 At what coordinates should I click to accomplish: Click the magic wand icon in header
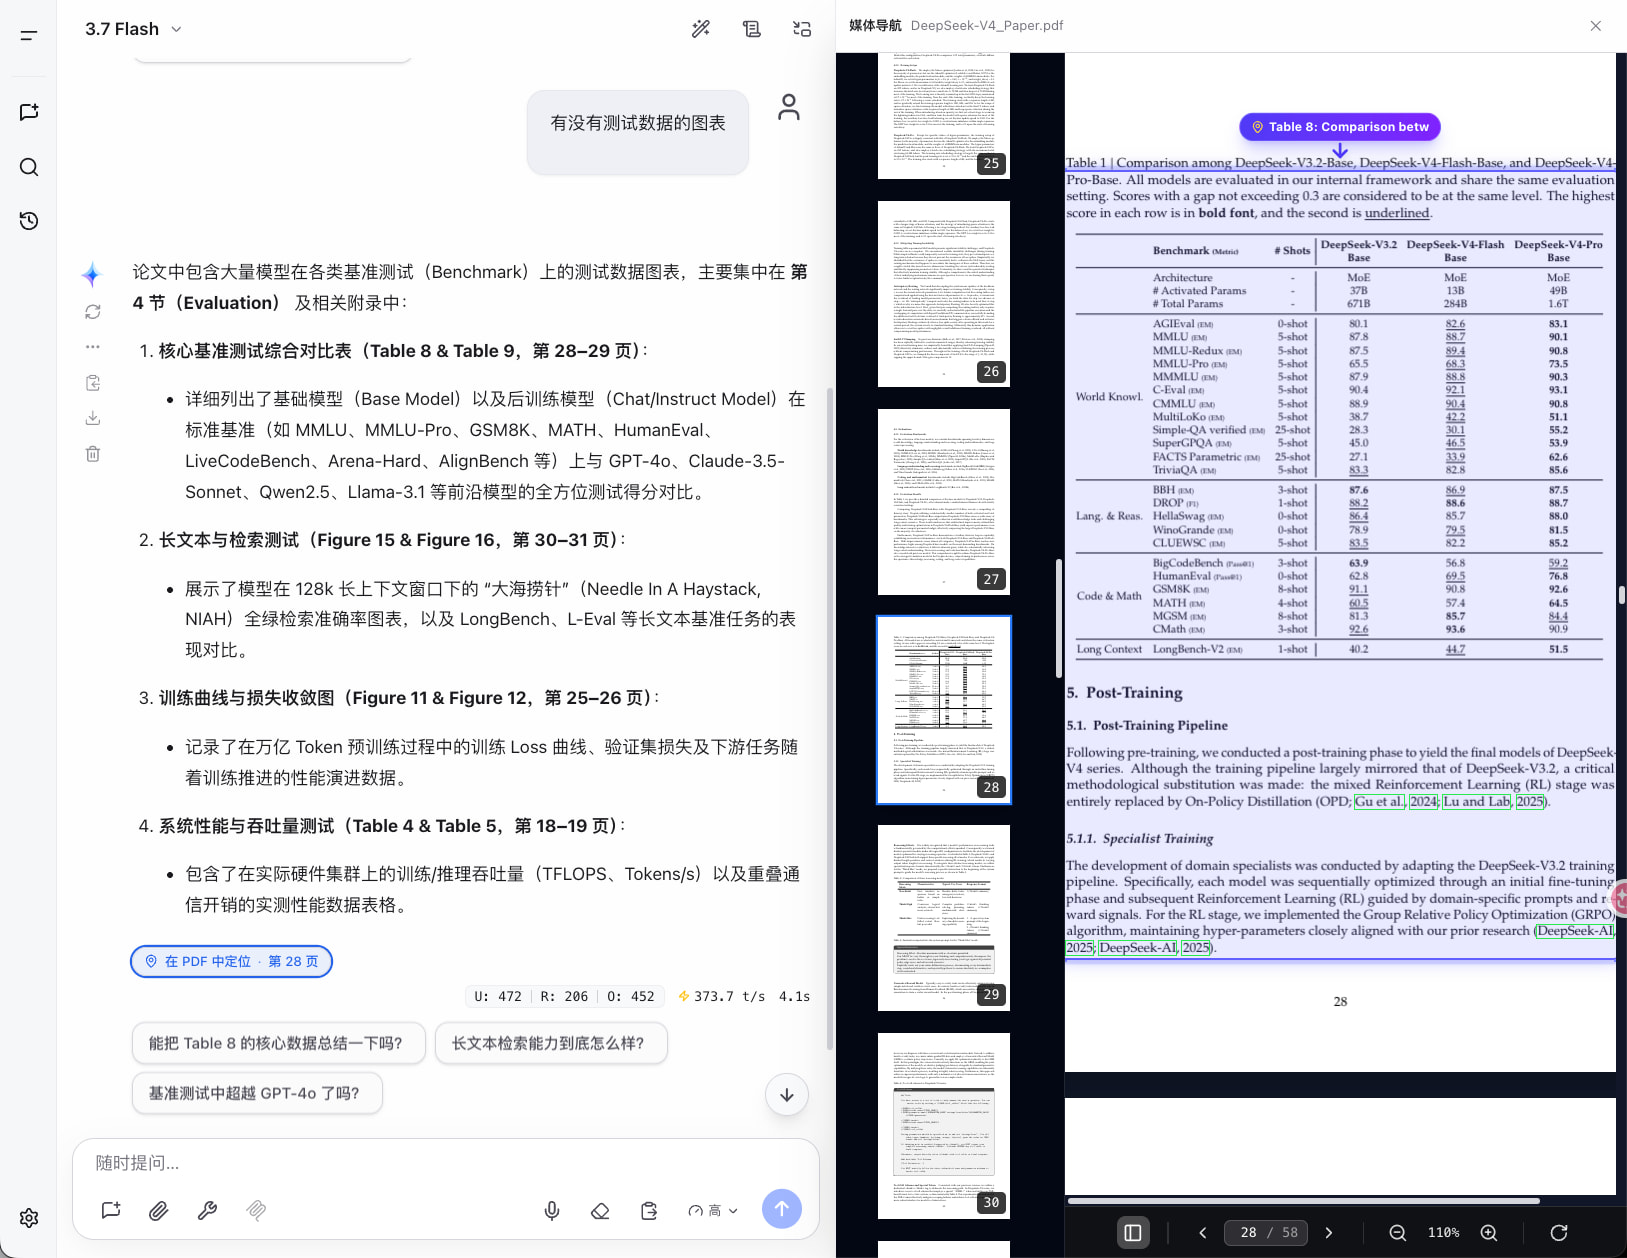tap(701, 29)
